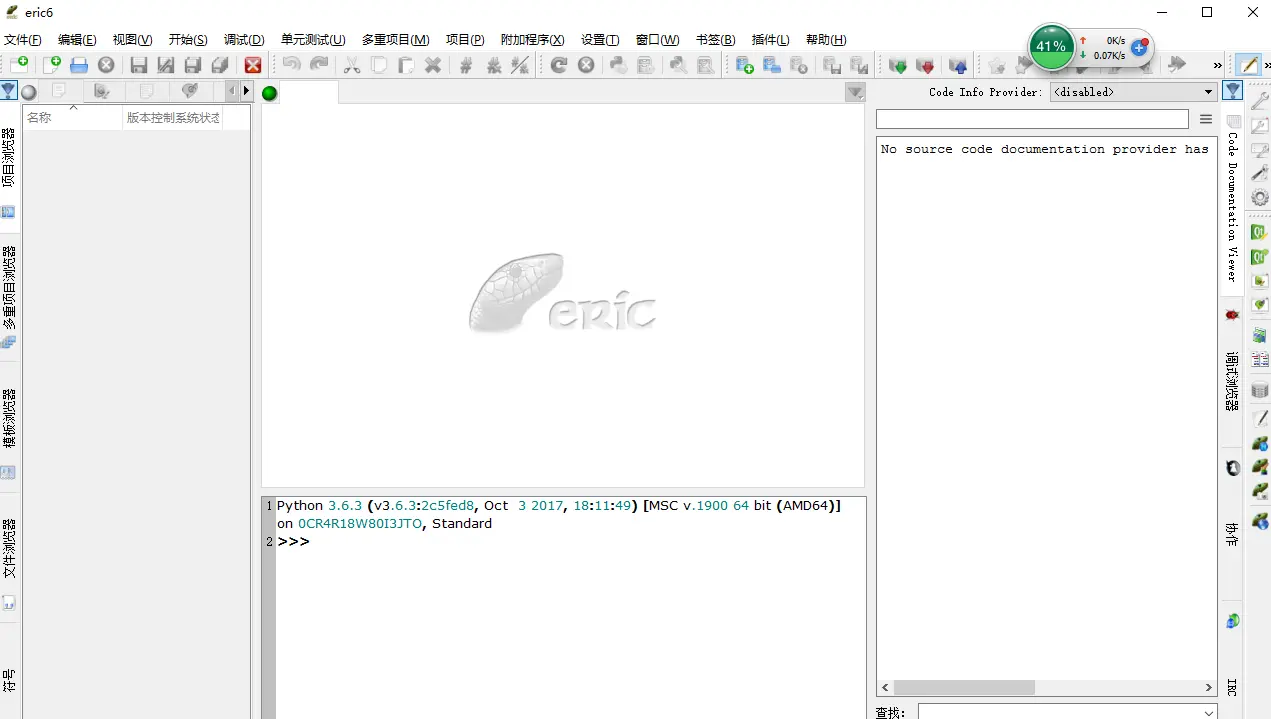This screenshot has width=1271, height=719.
Task: Click the Copy icon in edit toolbar
Action: tap(379, 65)
